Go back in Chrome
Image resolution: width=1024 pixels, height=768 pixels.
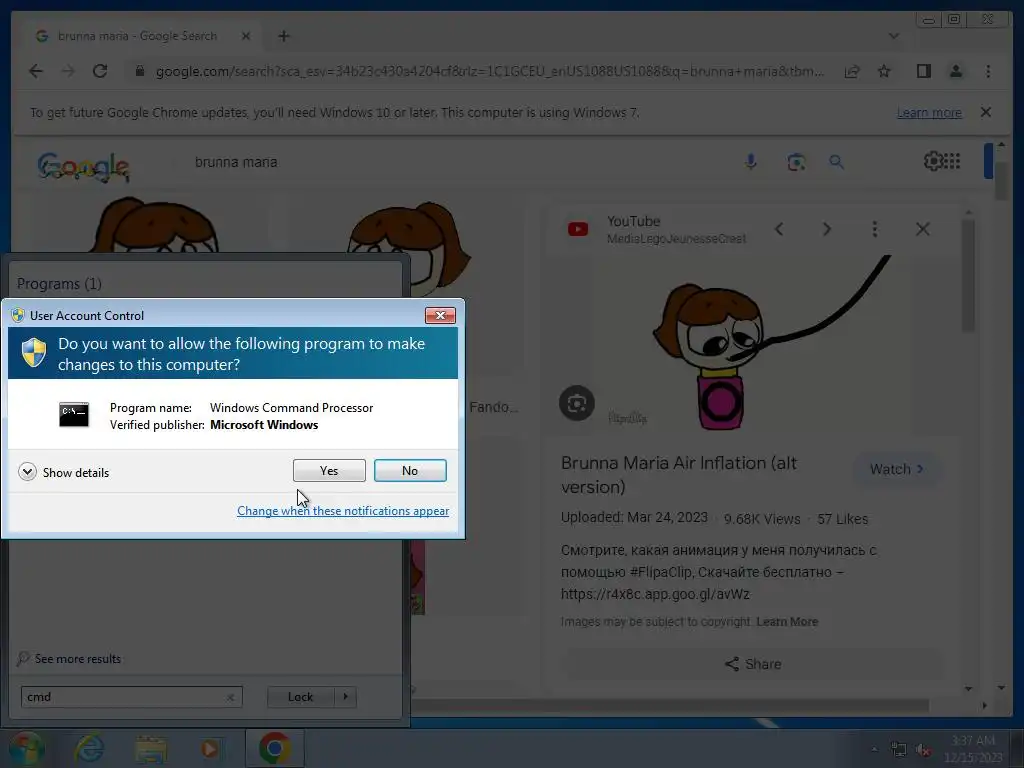(x=36, y=71)
